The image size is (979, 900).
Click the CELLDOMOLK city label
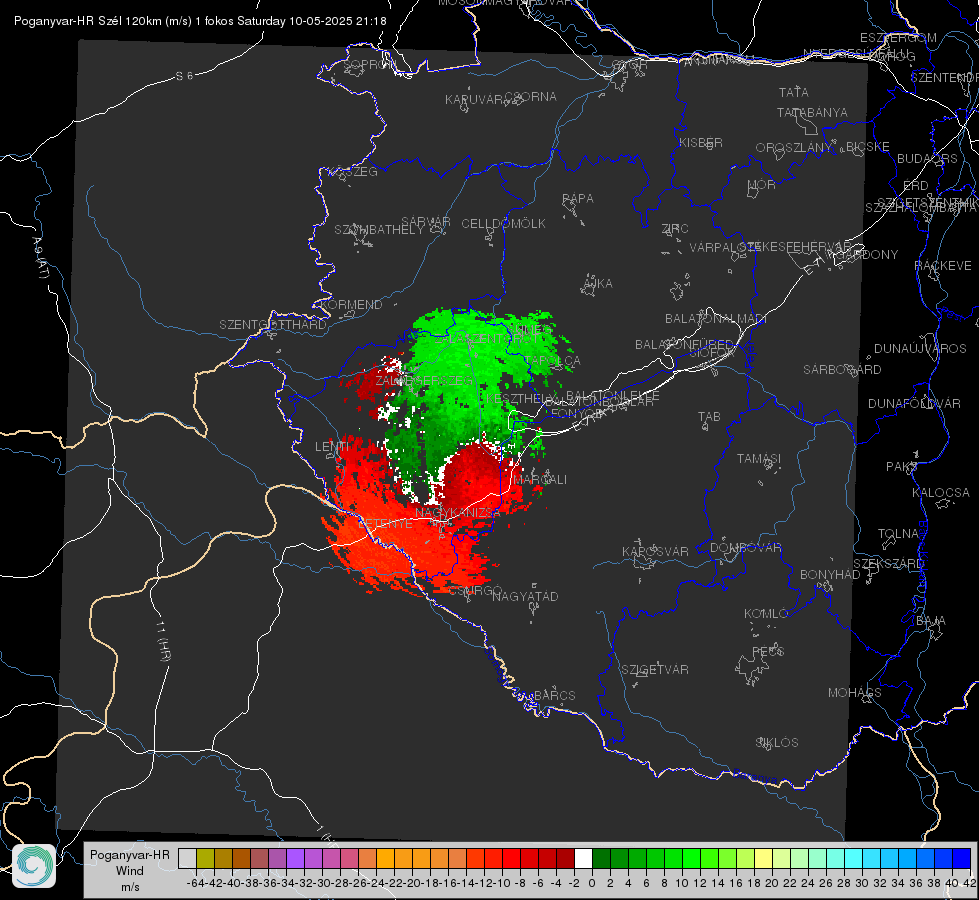(503, 224)
